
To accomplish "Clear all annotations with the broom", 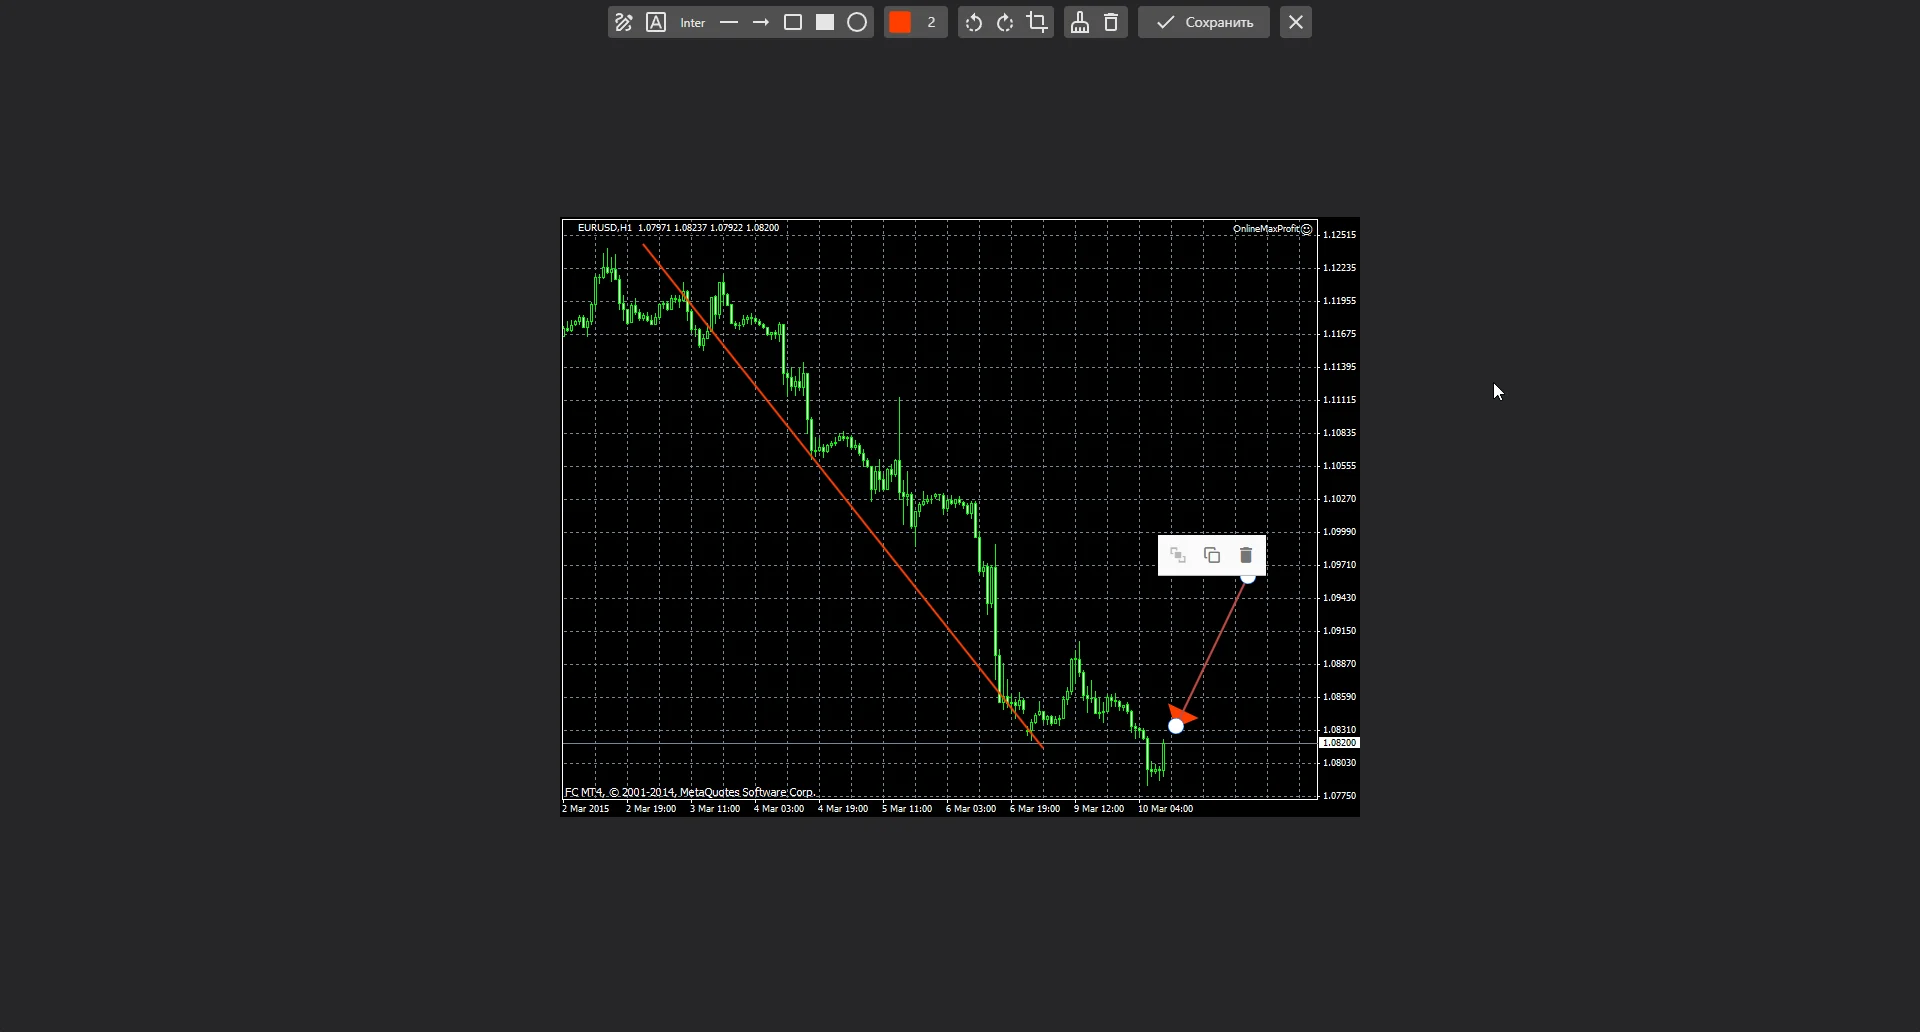I will click(1080, 22).
